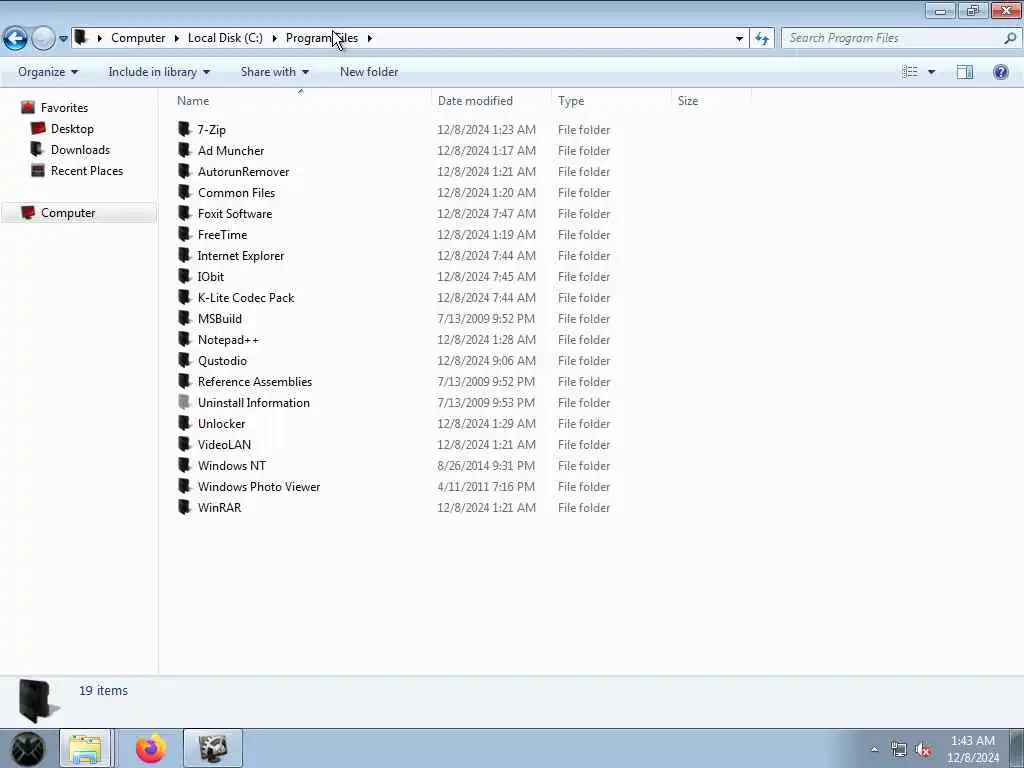Open the Include in library menu
1024x768 pixels.
point(159,72)
